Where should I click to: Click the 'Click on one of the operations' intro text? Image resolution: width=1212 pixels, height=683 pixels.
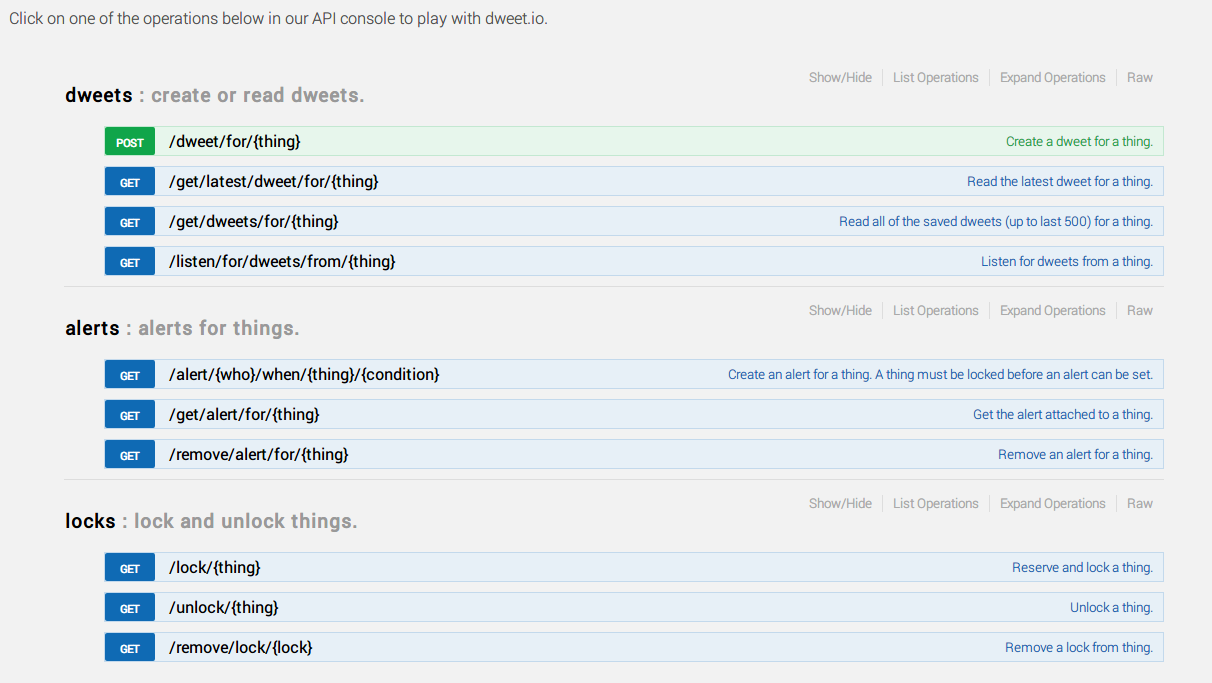pos(278,19)
